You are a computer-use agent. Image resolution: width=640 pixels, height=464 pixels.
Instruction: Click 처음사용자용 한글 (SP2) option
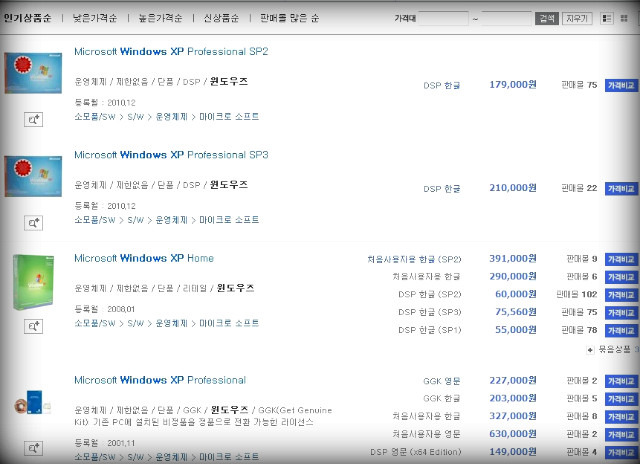[x=414, y=259]
